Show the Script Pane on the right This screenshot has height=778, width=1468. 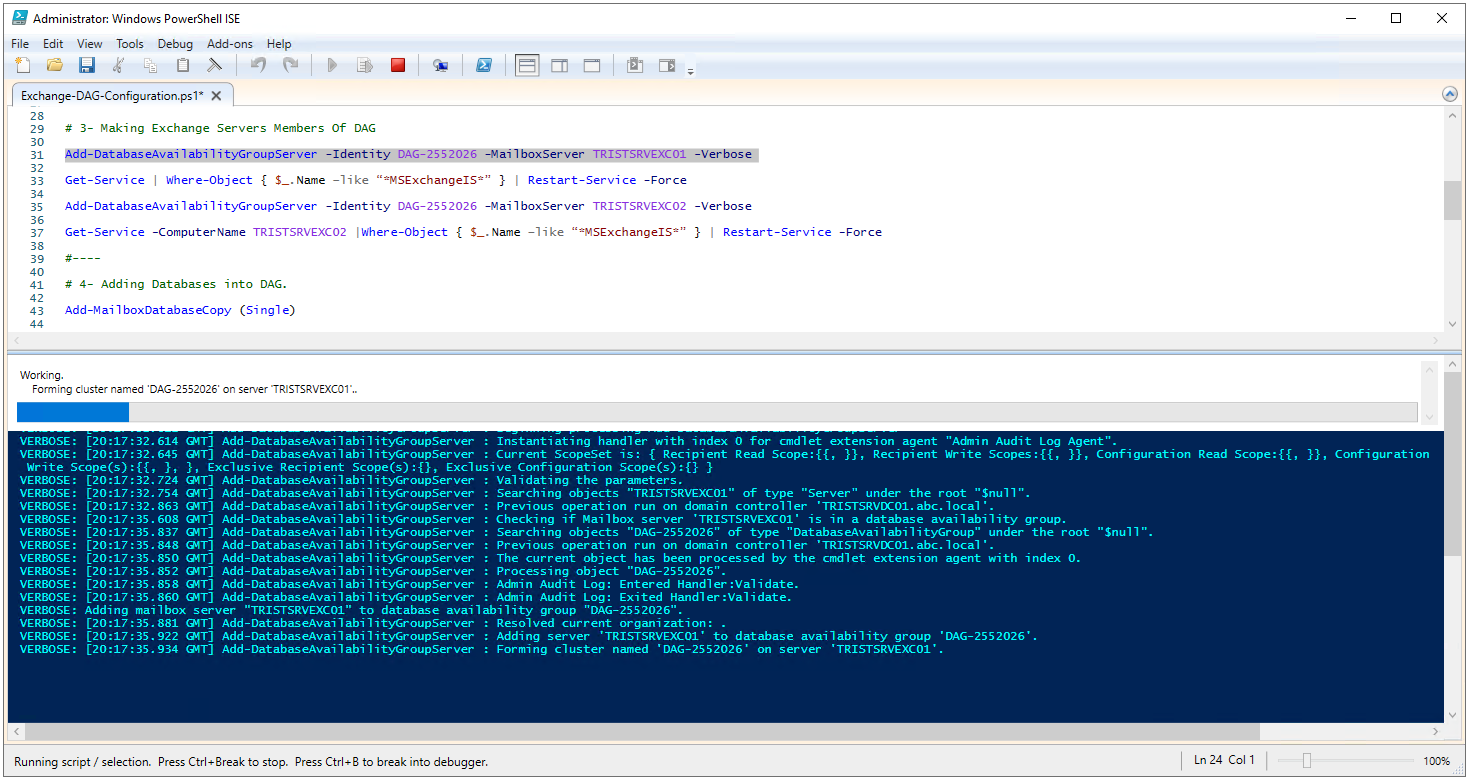pos(560,65)
